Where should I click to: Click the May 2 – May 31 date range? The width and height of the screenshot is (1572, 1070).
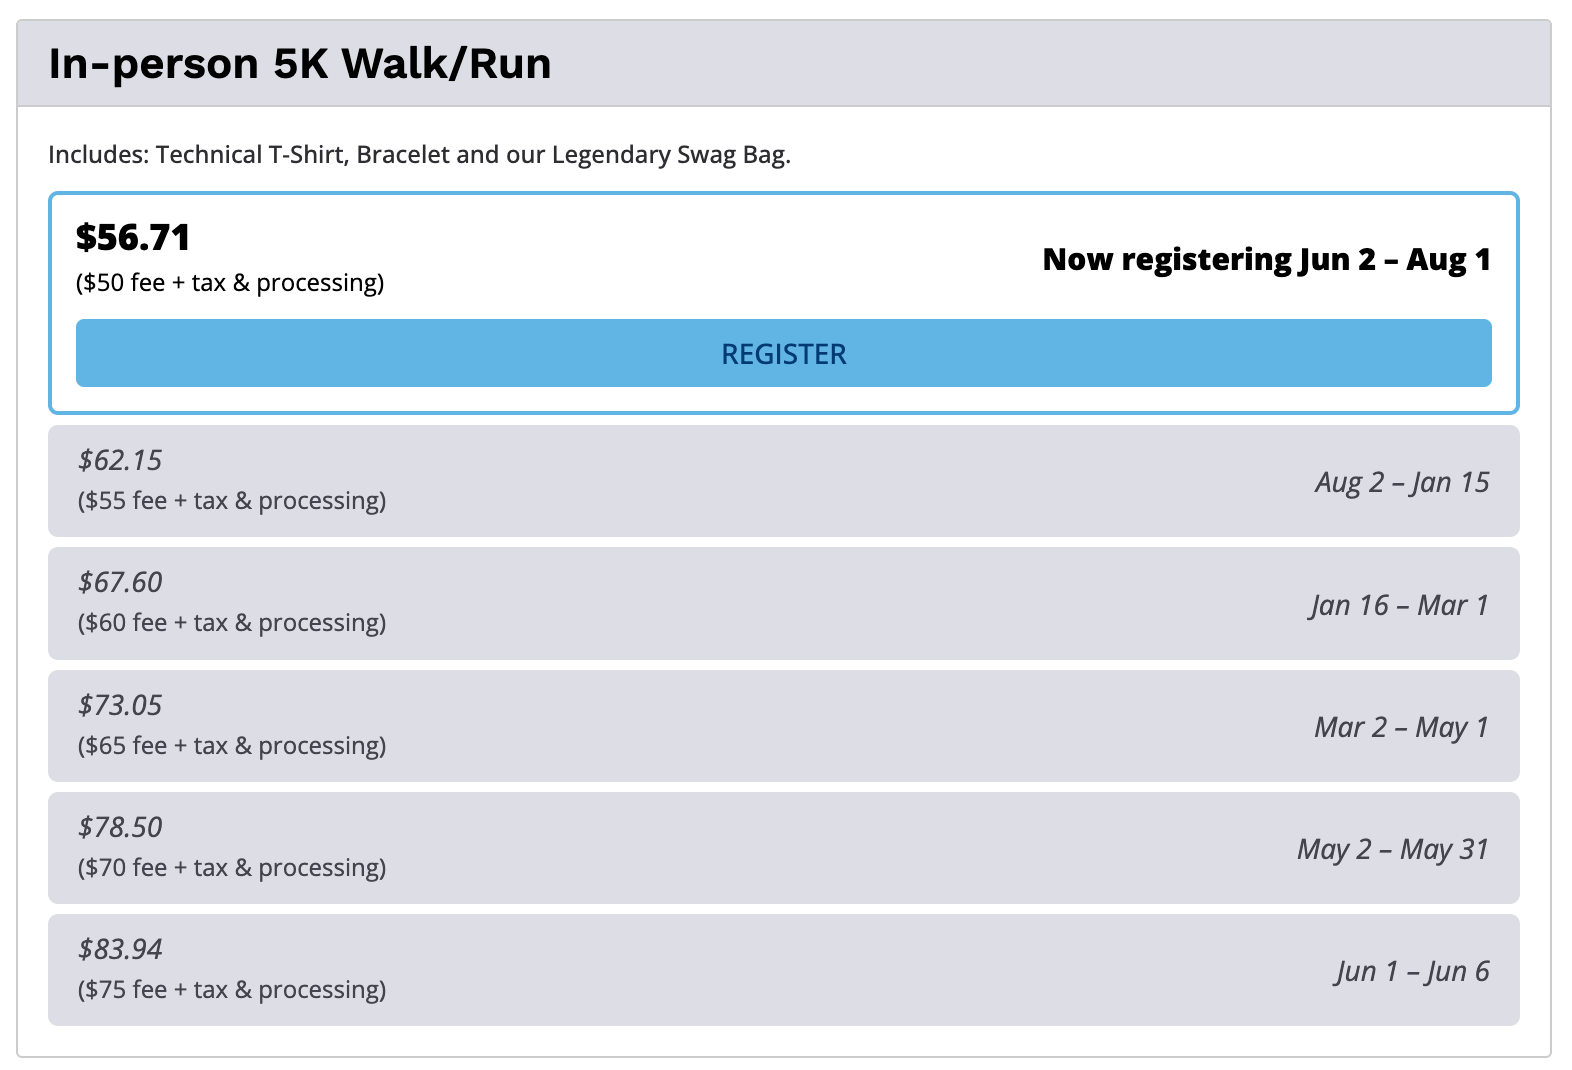coord(1393,849)
